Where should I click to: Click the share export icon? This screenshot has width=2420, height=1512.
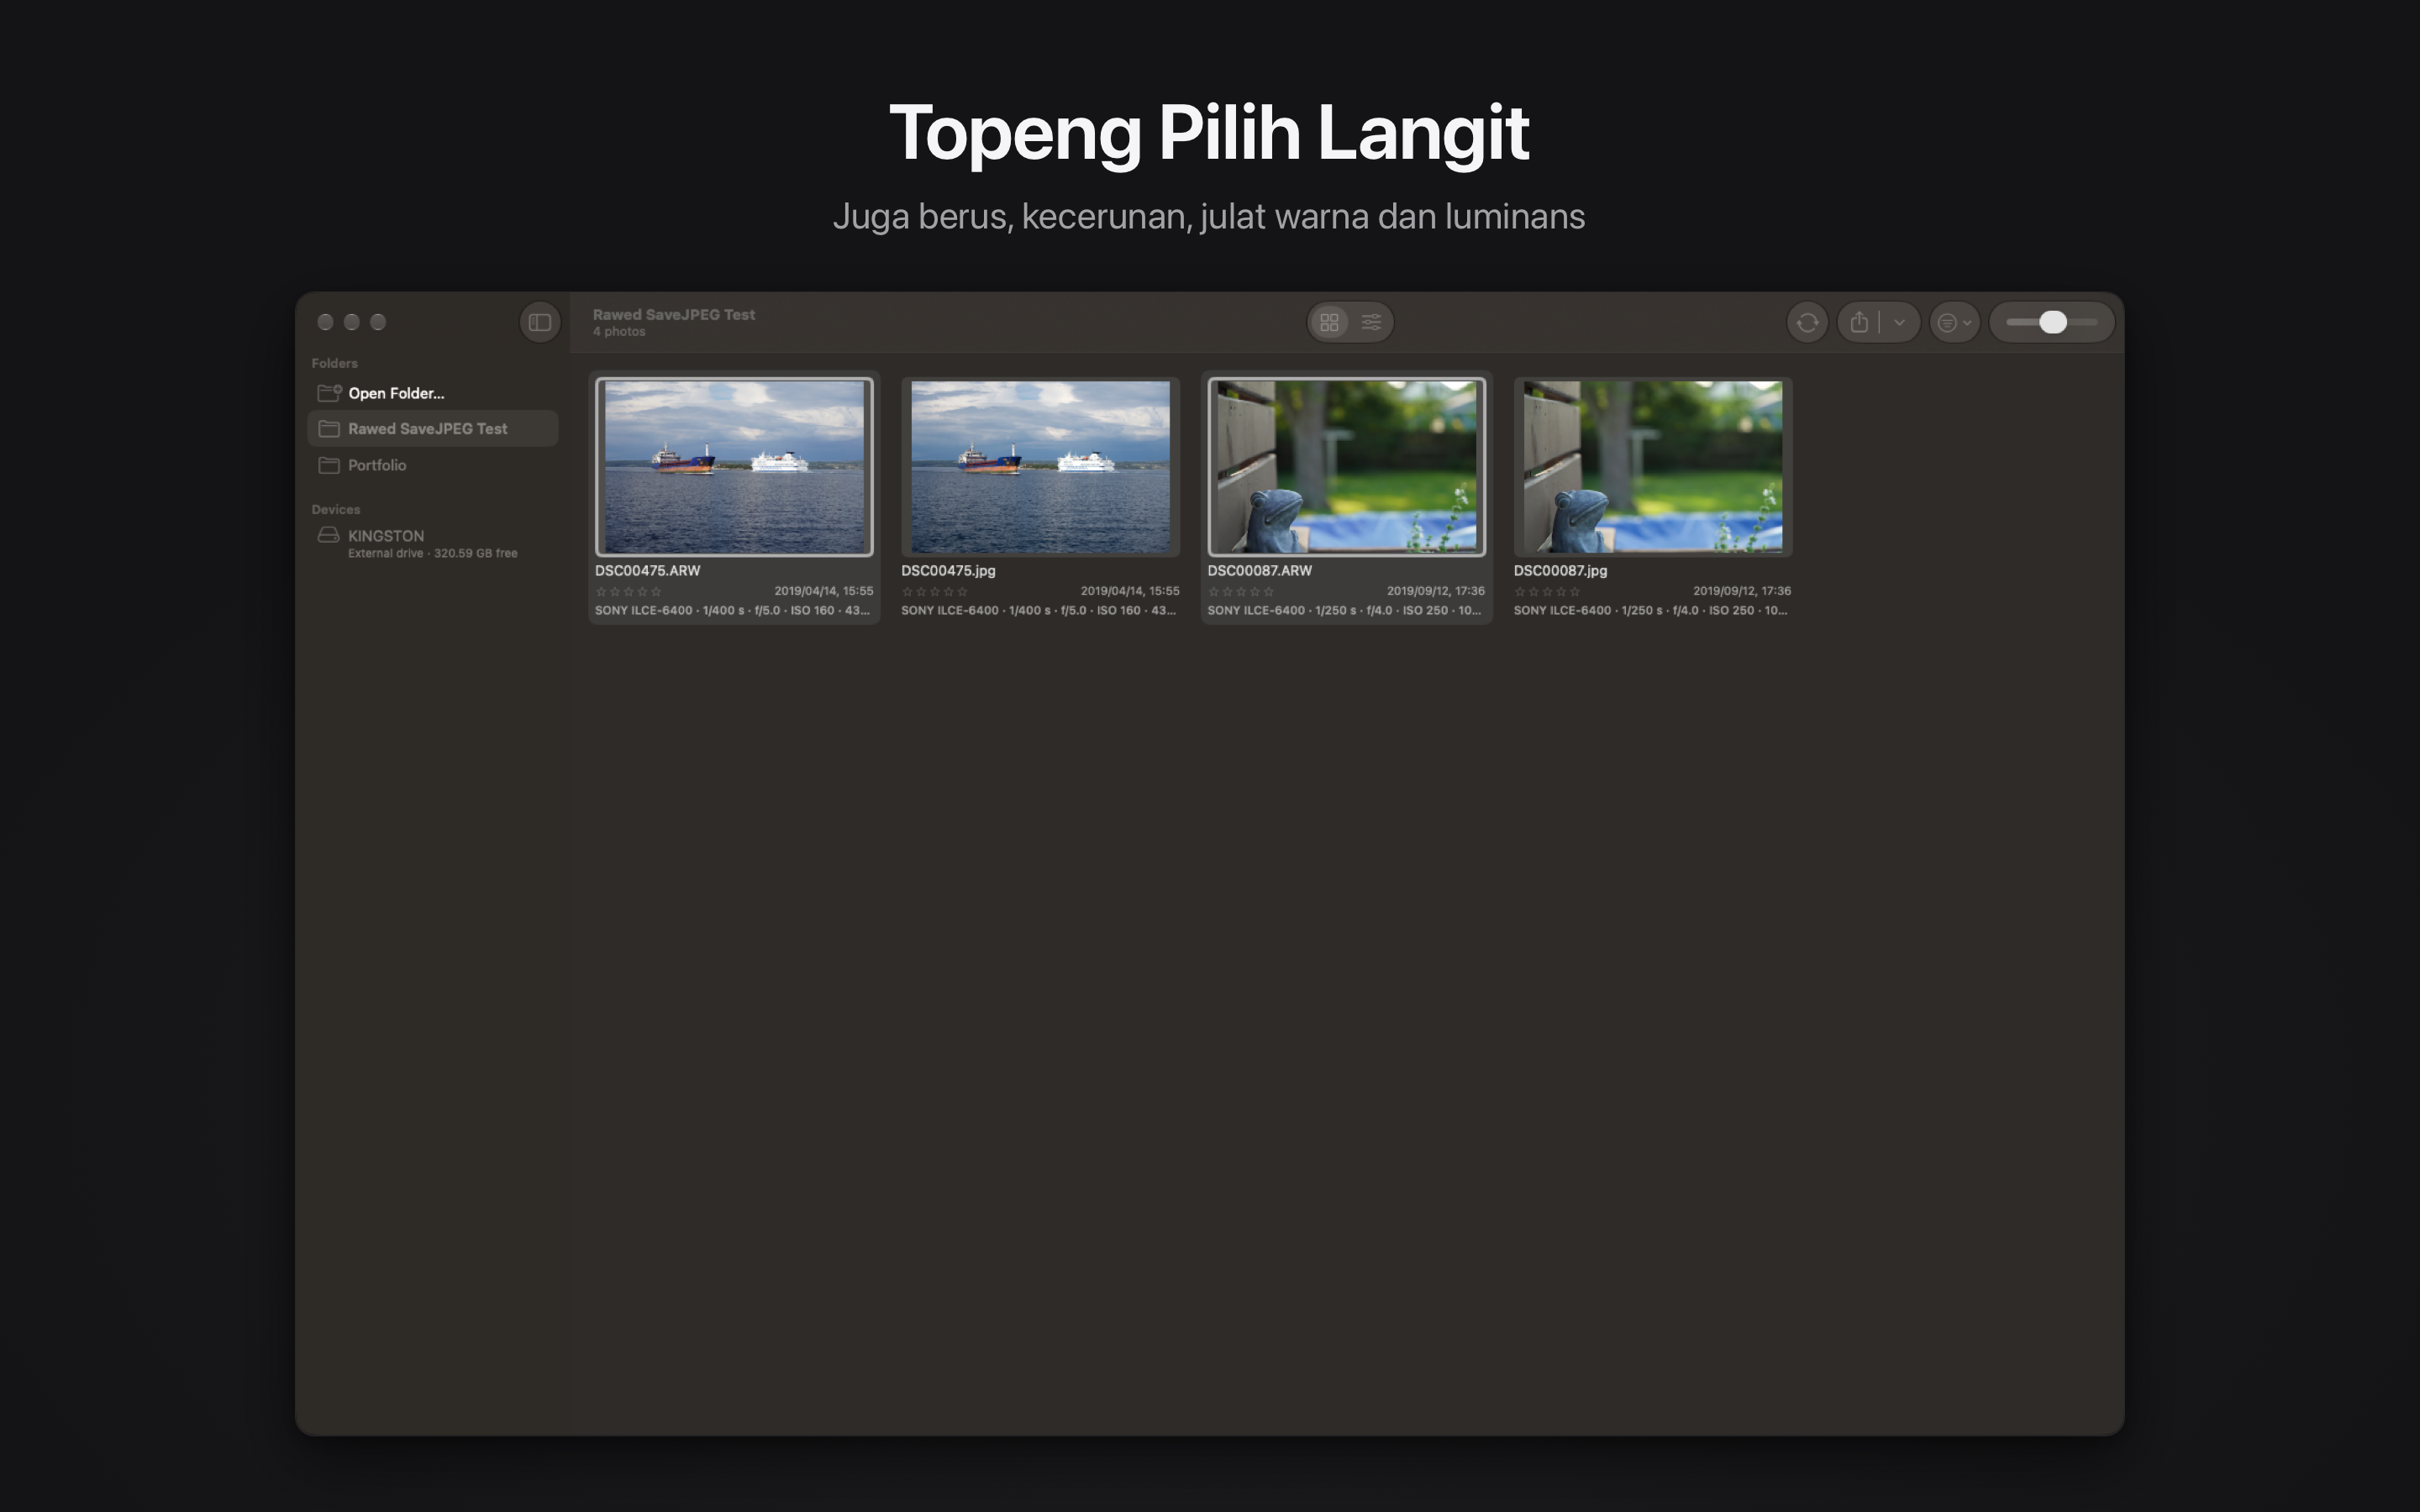(x=1859, y=322)
